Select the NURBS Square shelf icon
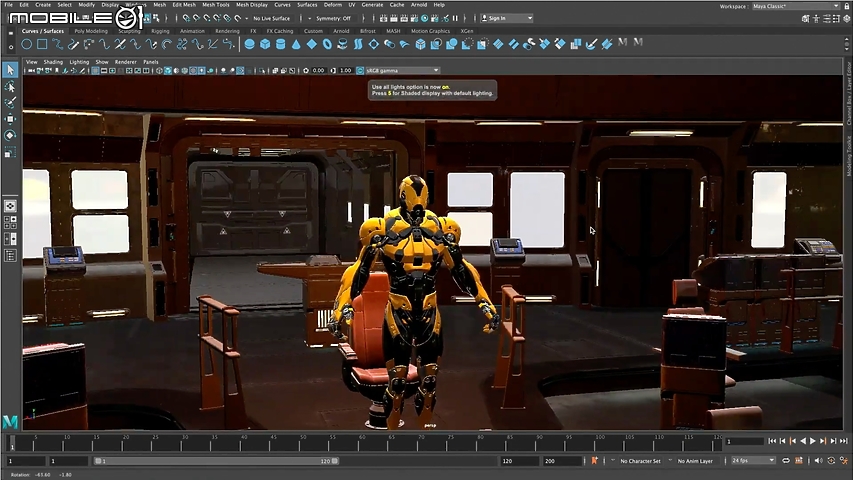Viewport: 854px width, 480px height. [42, 45]
